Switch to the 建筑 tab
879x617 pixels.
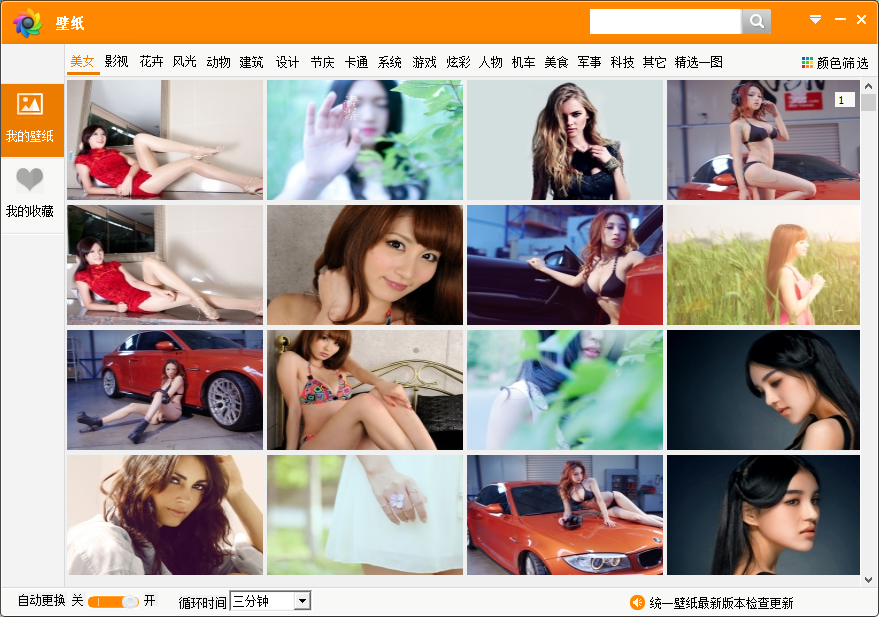(x=251, y=62)
